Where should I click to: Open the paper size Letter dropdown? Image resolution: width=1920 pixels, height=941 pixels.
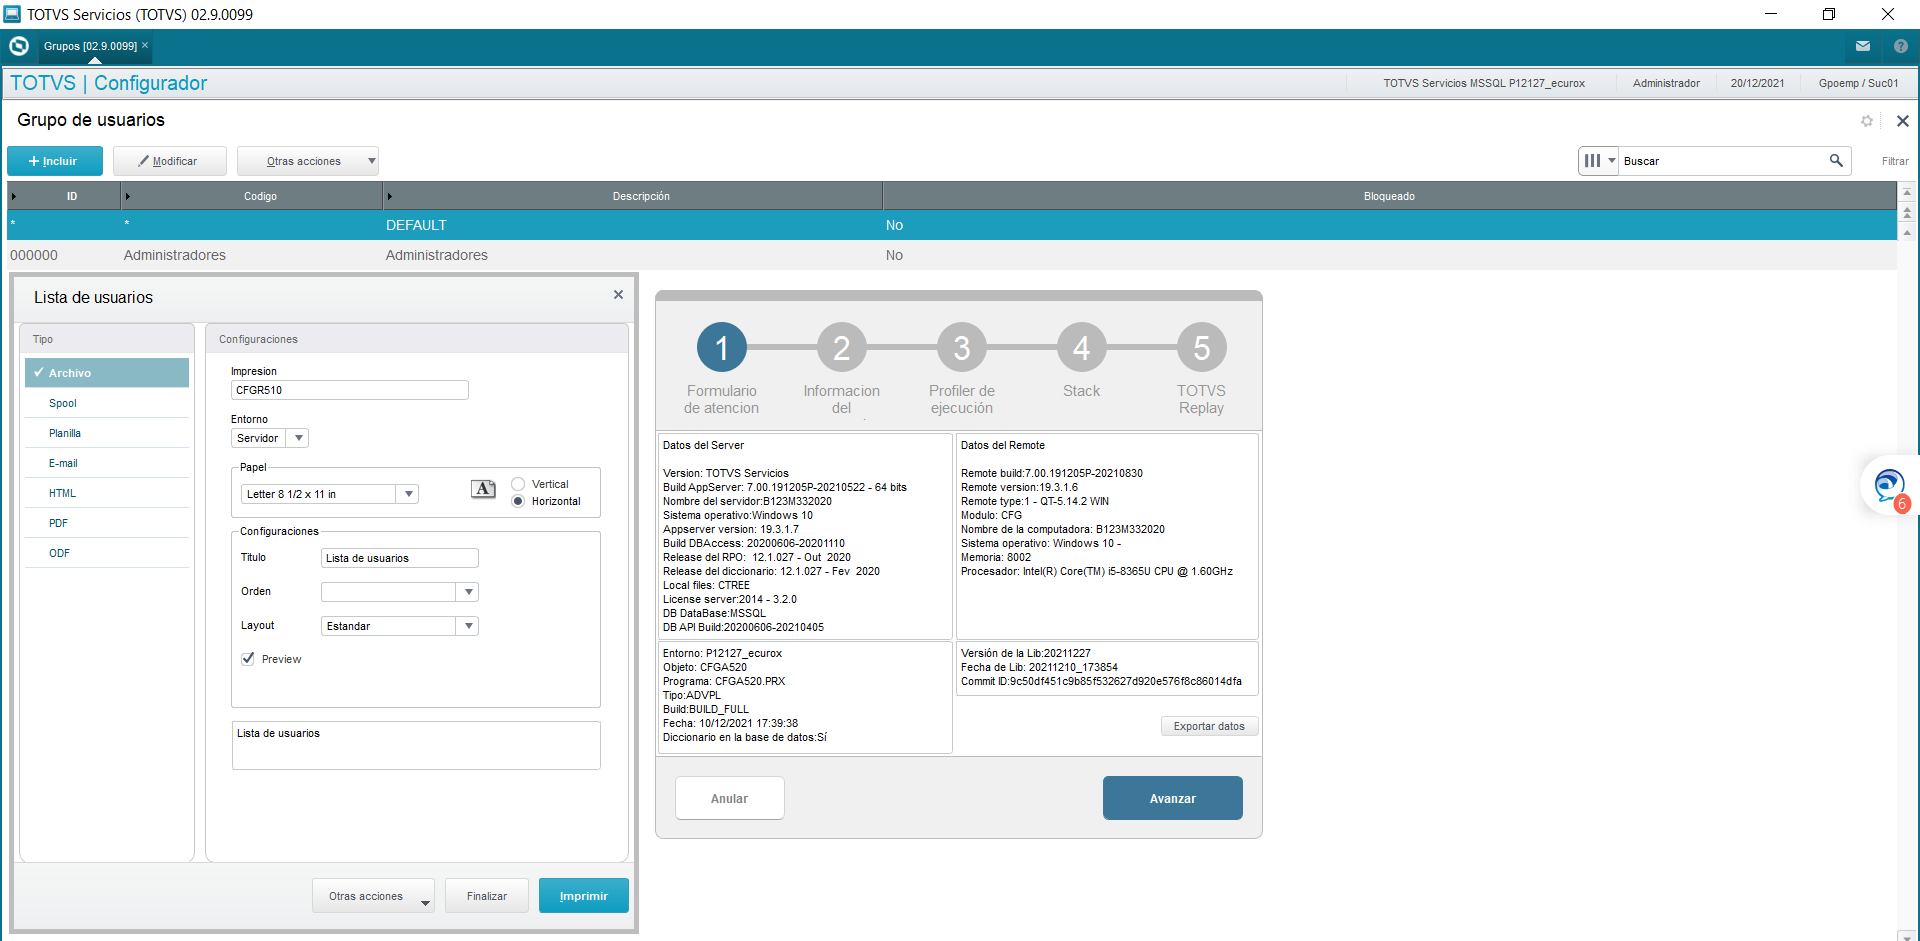pyautogui.click(x=408, y=494)
